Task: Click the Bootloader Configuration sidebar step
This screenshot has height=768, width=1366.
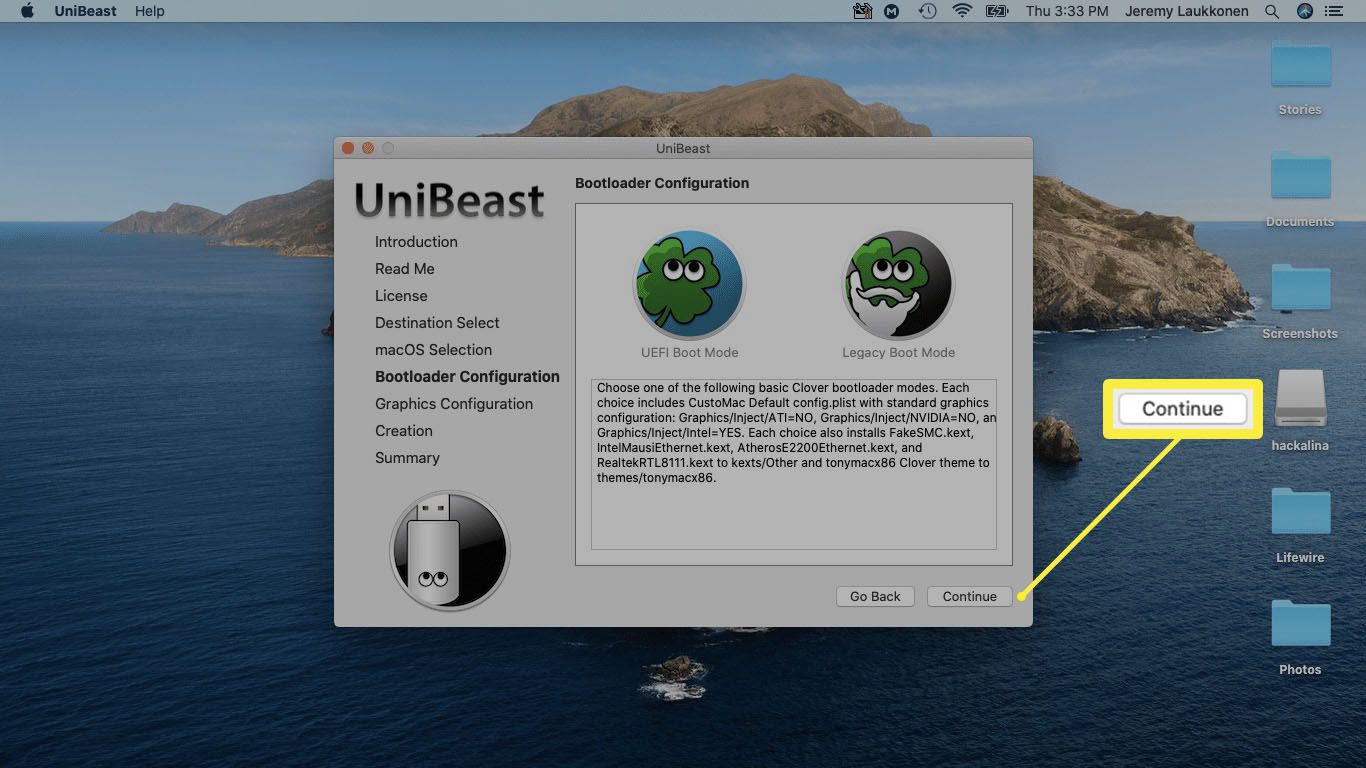Action: 467,377
